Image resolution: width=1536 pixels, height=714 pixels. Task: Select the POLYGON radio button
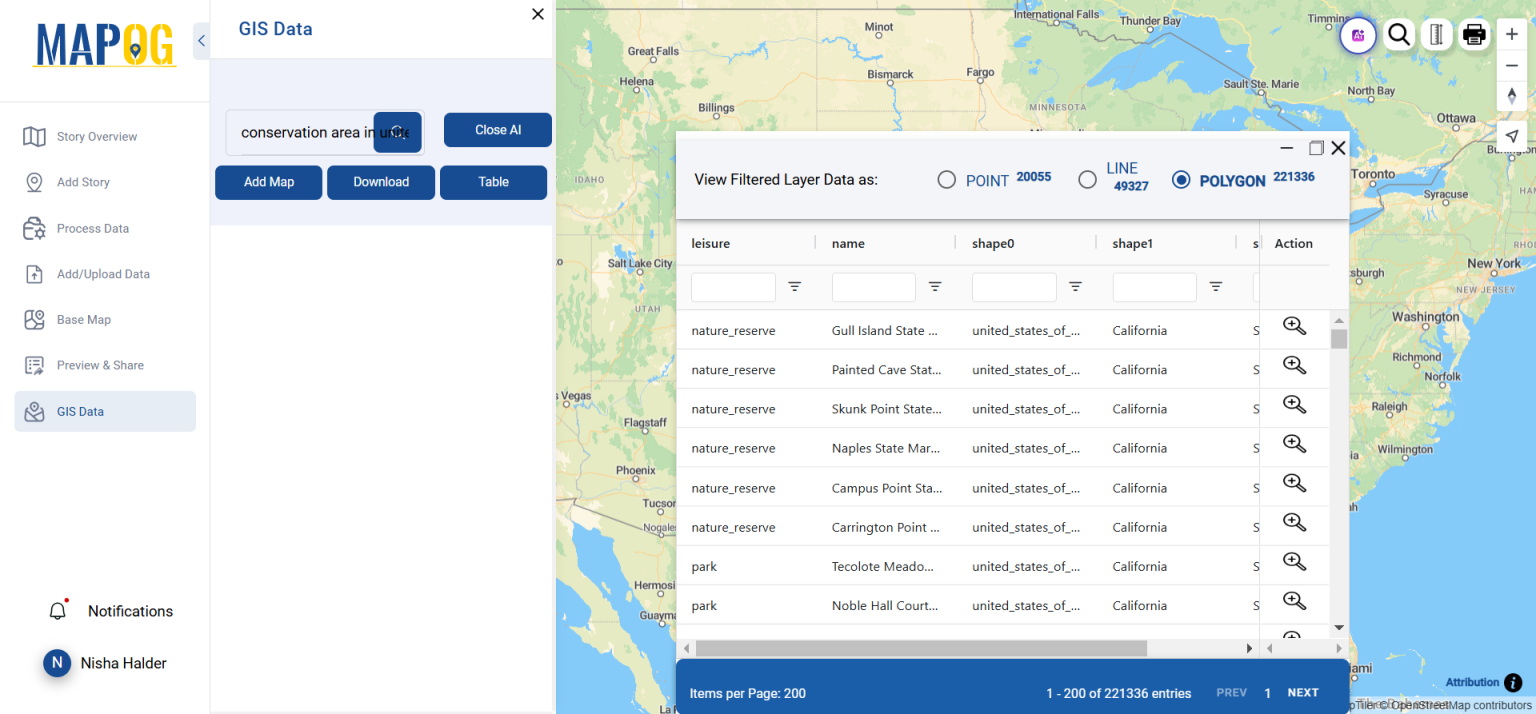click(1181, 179)
